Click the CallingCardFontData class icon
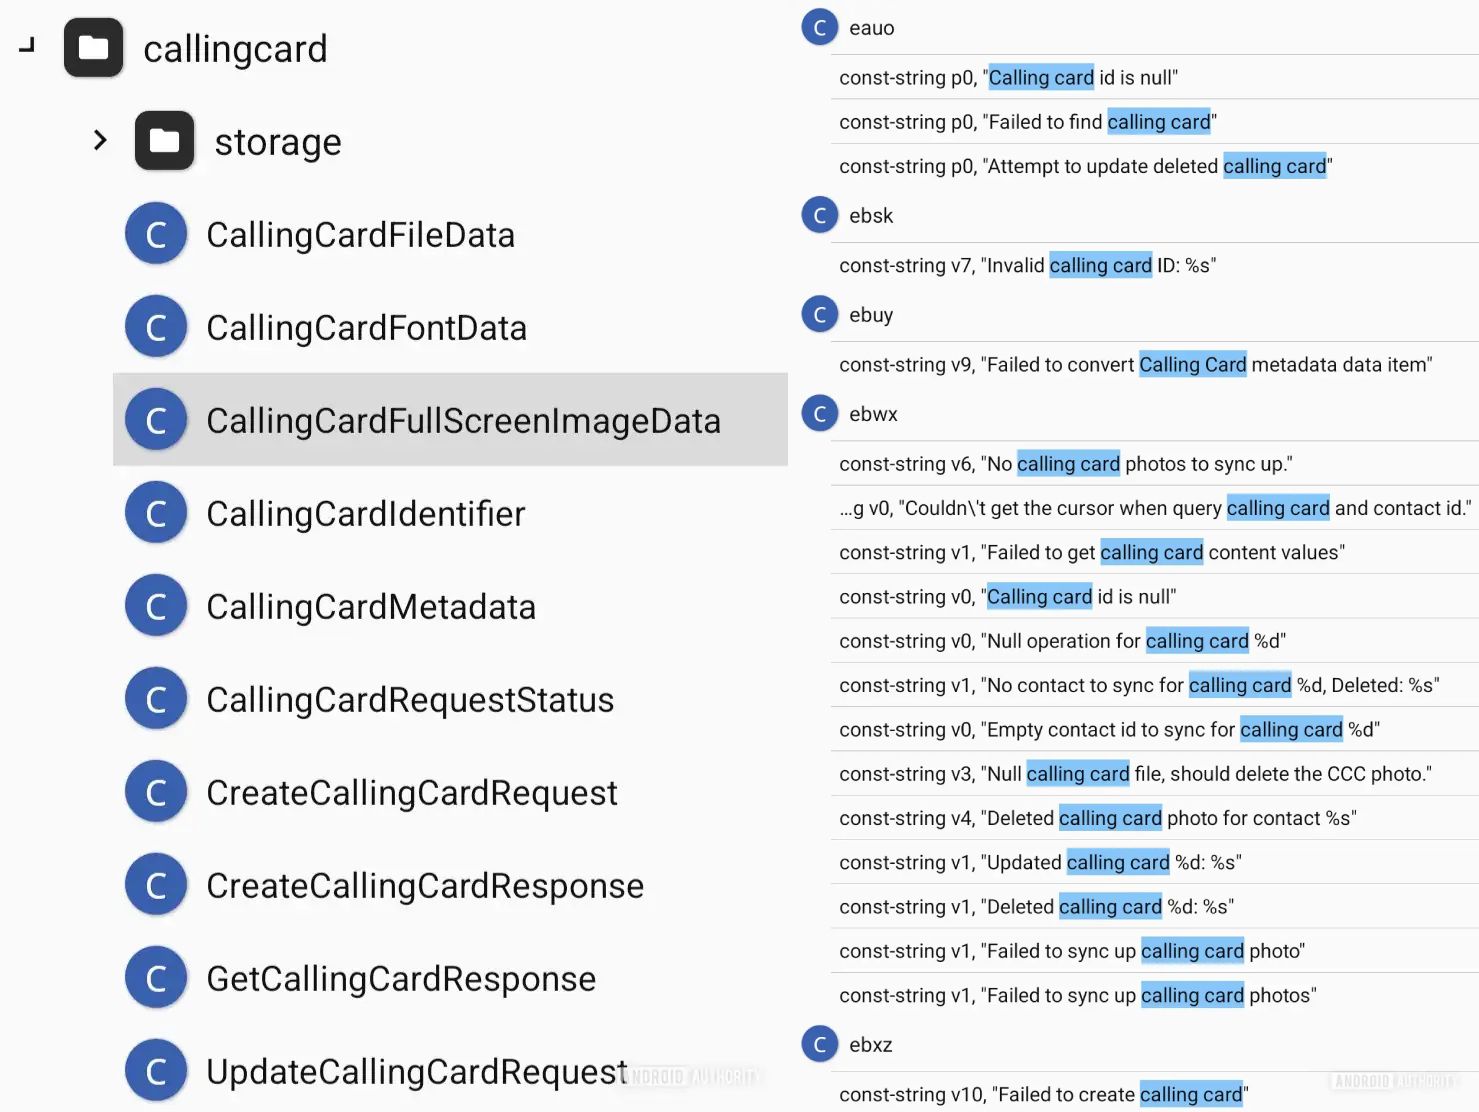Image resolution: width=1479 pixels, height=1112 pixels. [156, 326]
